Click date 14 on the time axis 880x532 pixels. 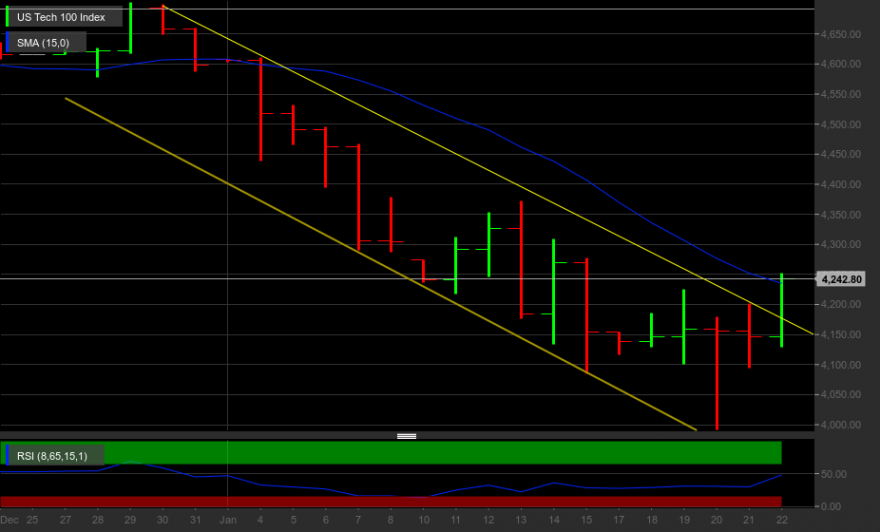554,520
